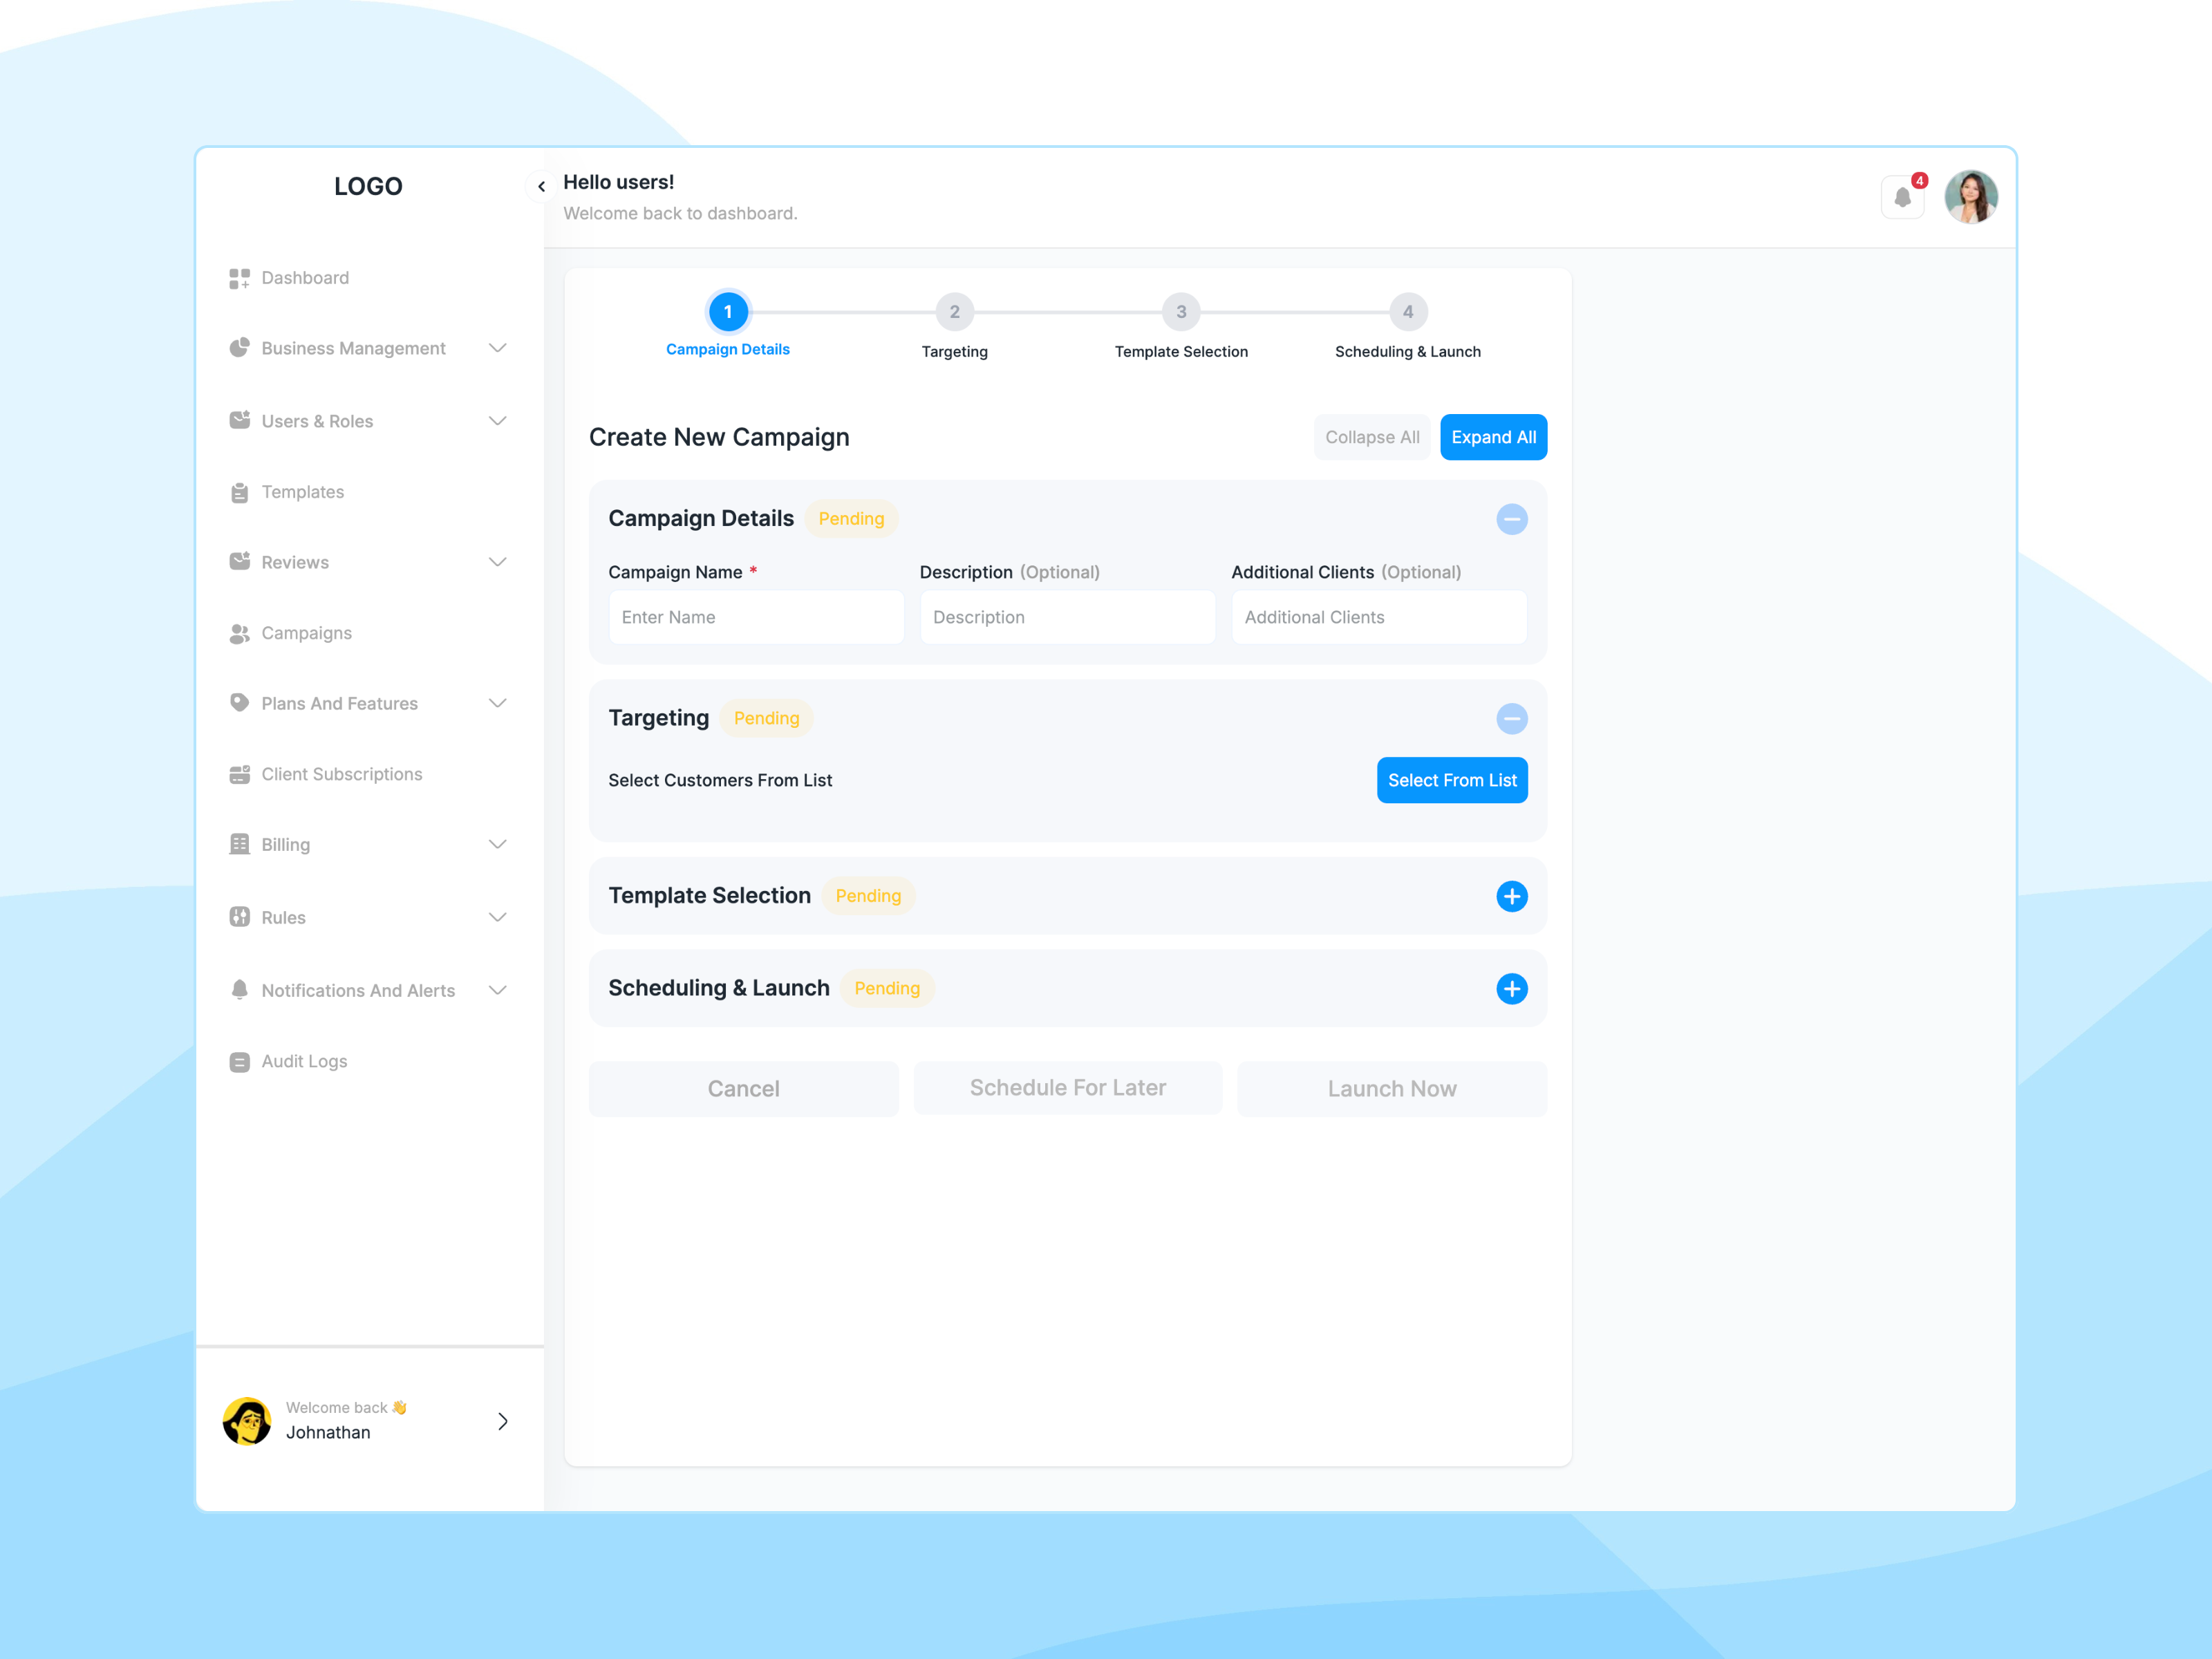The image size is (2212, 1659).
Task: Open the user profile avatar in header
Action: pyautogui.click(x=1970, y=197)
